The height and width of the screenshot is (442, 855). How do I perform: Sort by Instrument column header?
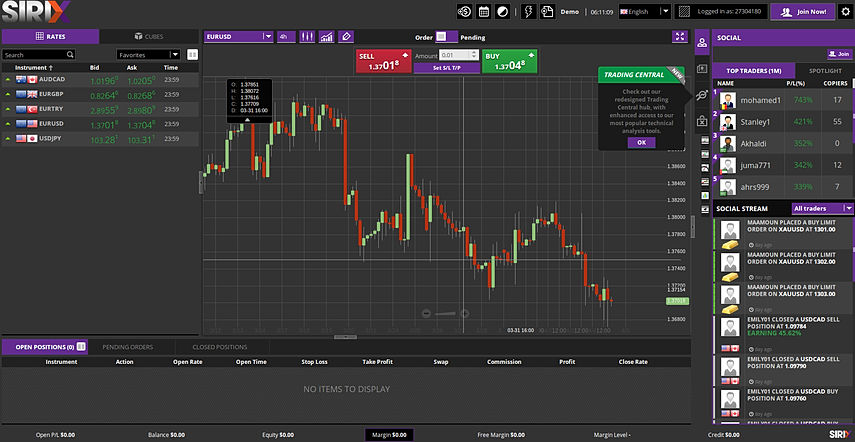click(34, 68)
